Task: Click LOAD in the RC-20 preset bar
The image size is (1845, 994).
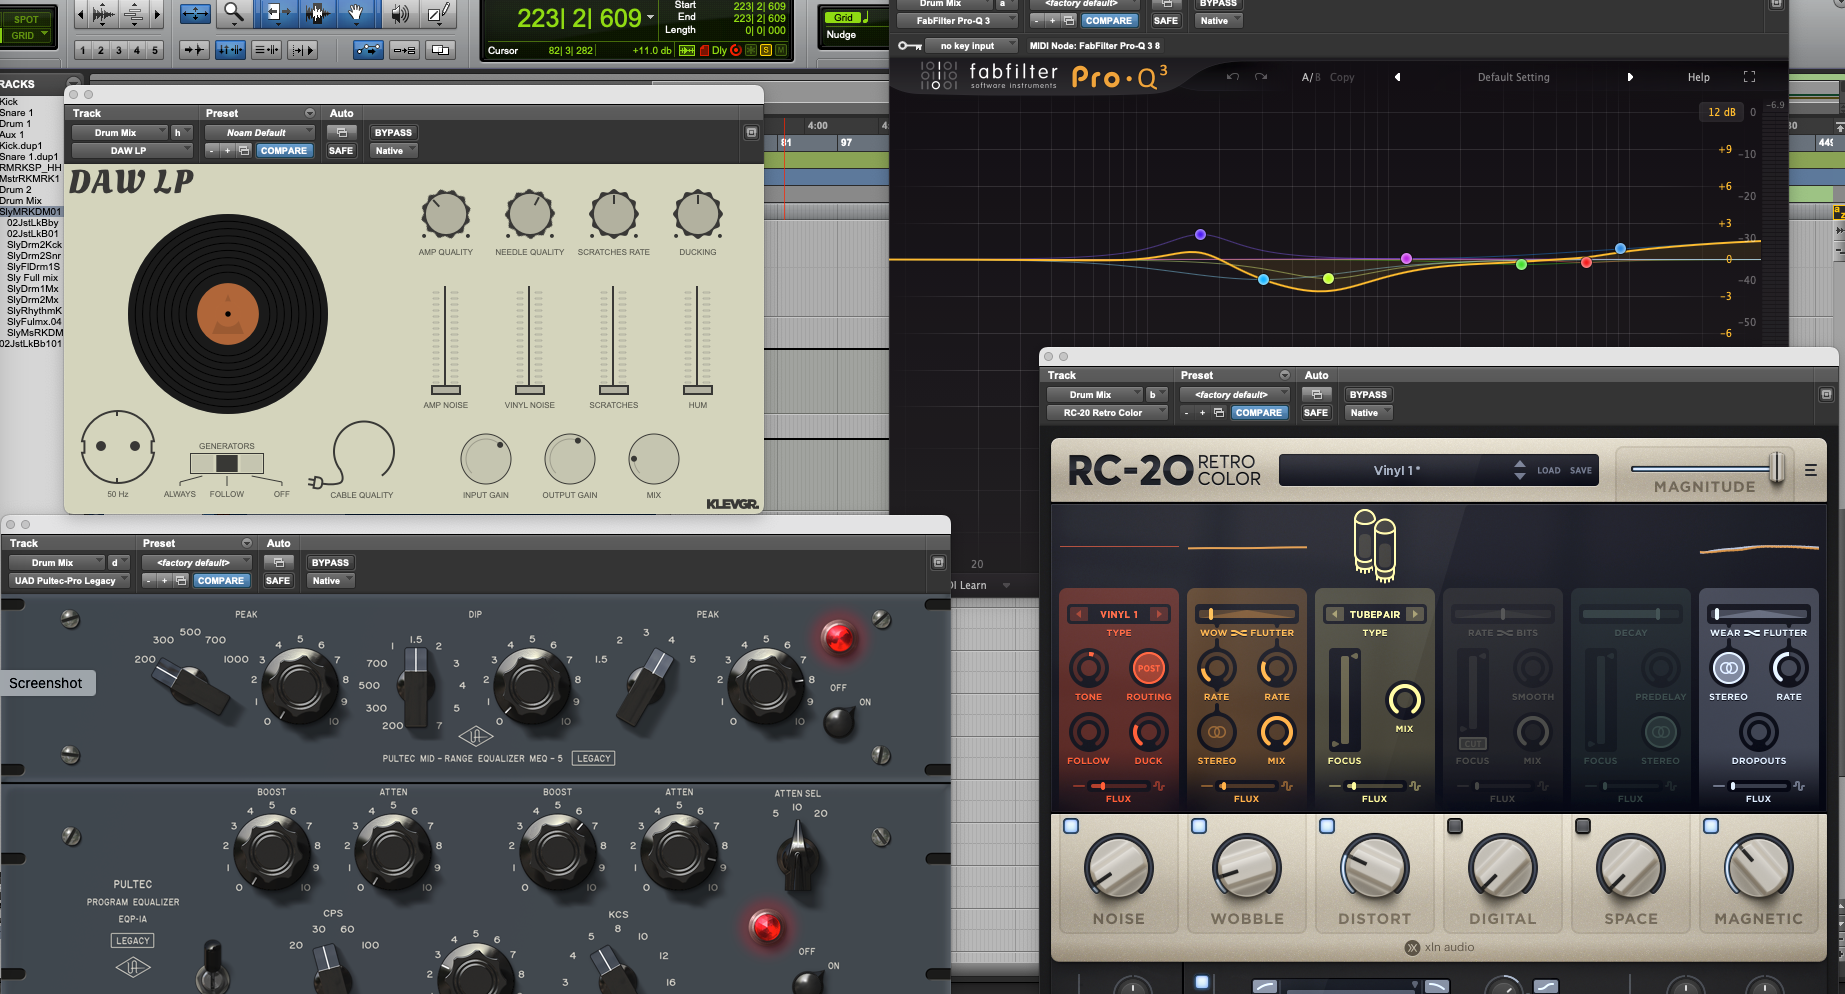Action: [1548, 470]
